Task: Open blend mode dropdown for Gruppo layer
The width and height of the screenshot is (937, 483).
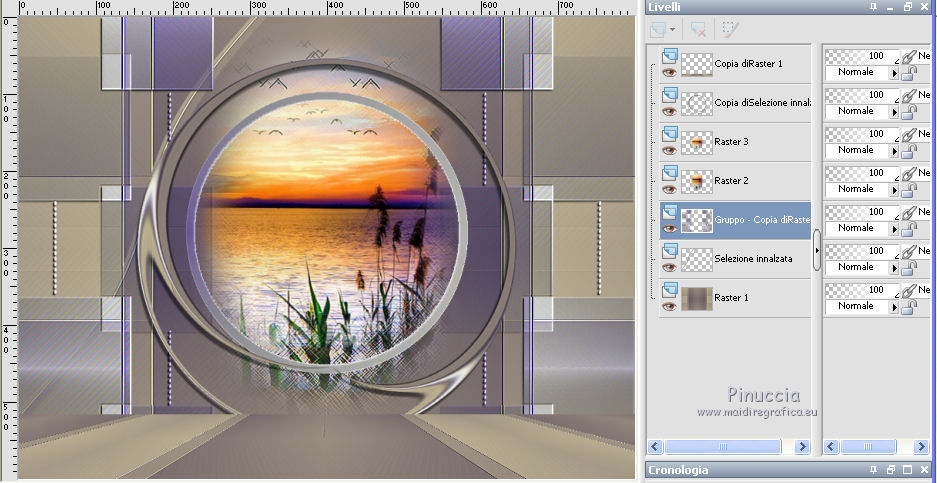Action: [x=895, y=228]
